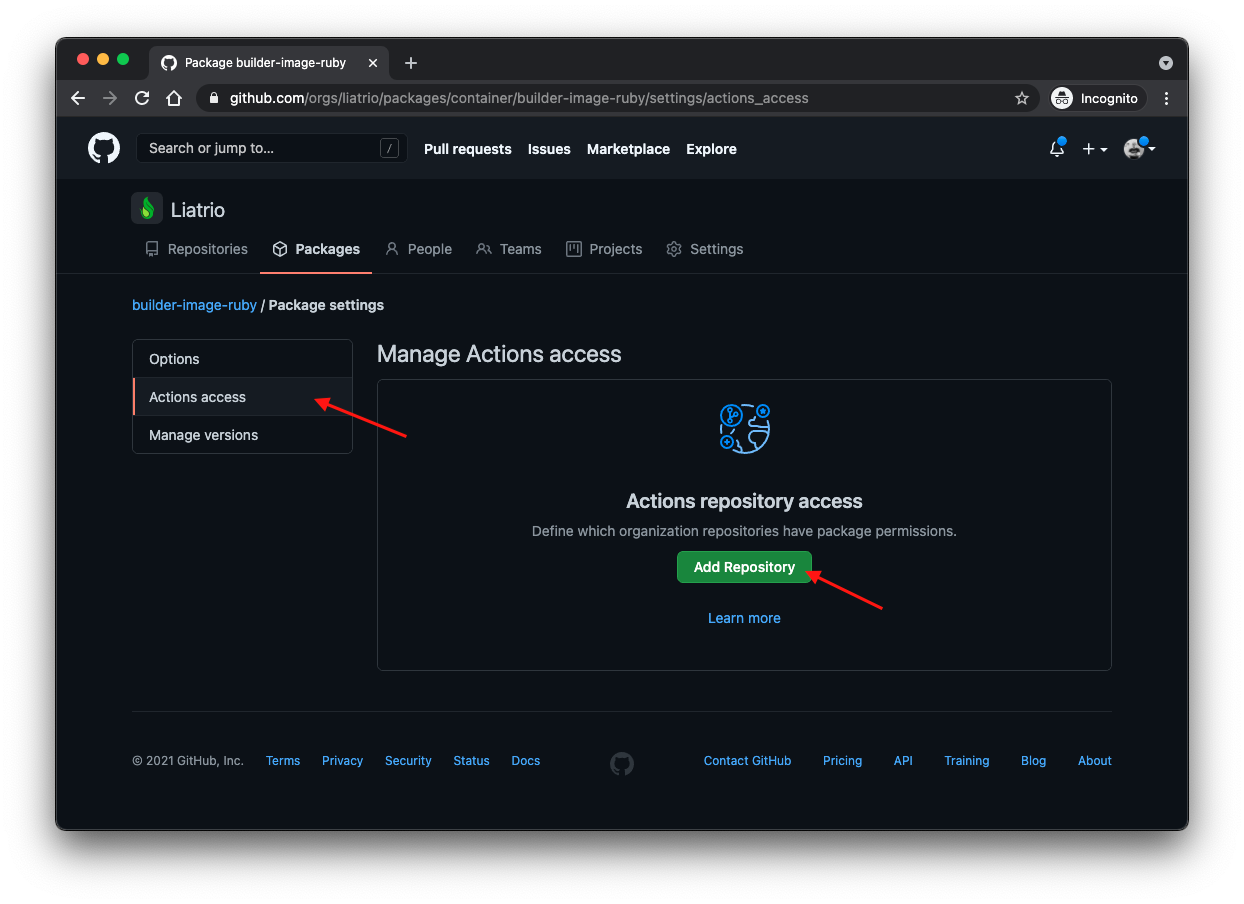Image resolution: width=1244 pixels, height=904 pixels.
Task: Switch to the Repositories tab
Action: (196, 249)
